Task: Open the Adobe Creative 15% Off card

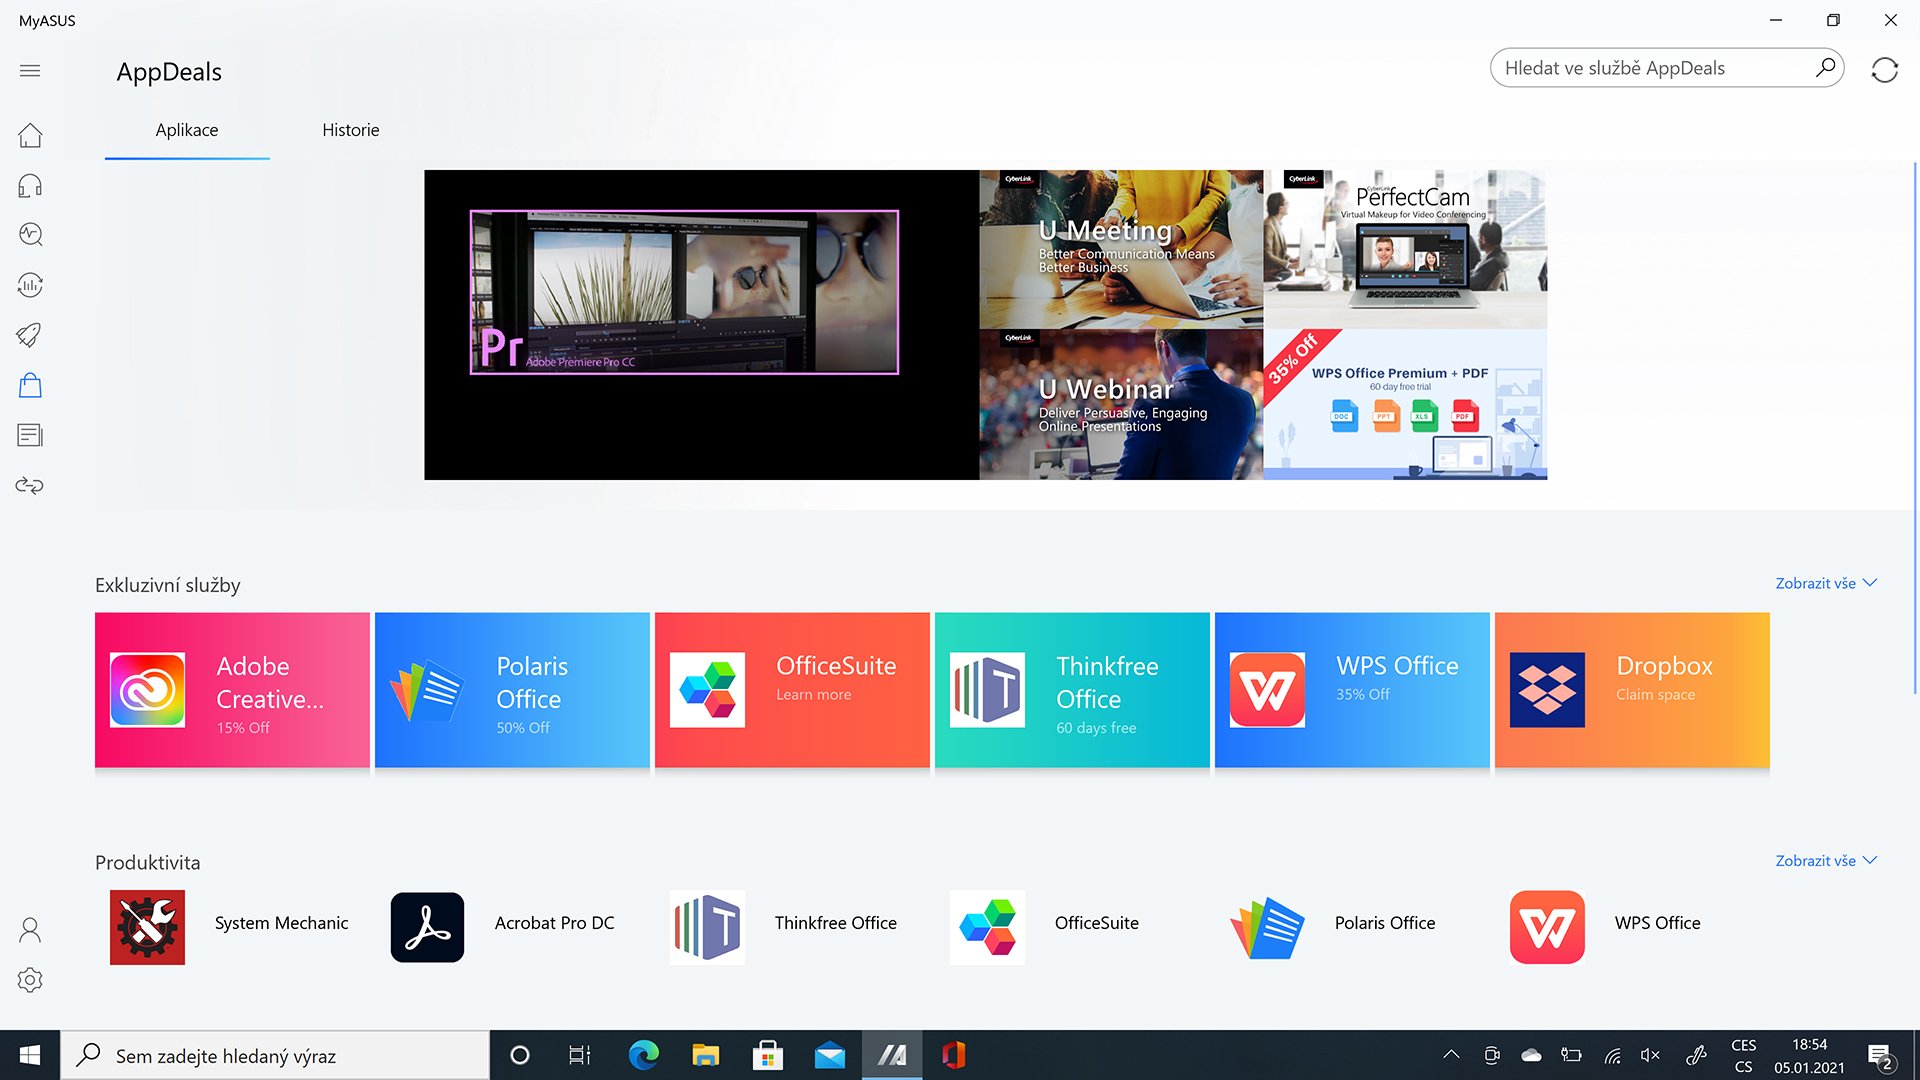Action: coord(232,690)
